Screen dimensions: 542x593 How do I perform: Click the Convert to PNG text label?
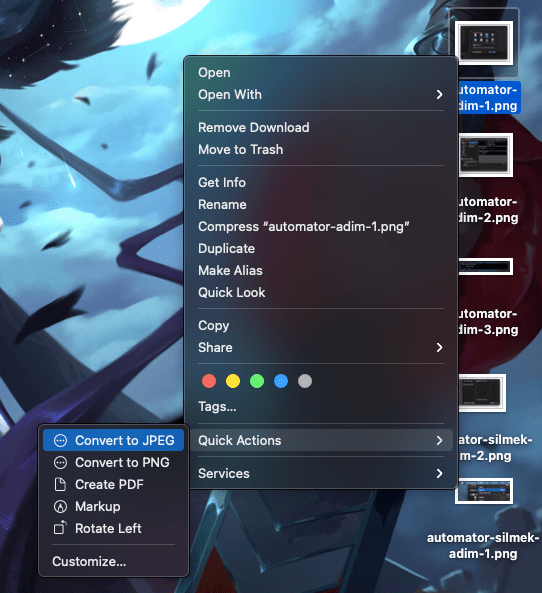122,463
